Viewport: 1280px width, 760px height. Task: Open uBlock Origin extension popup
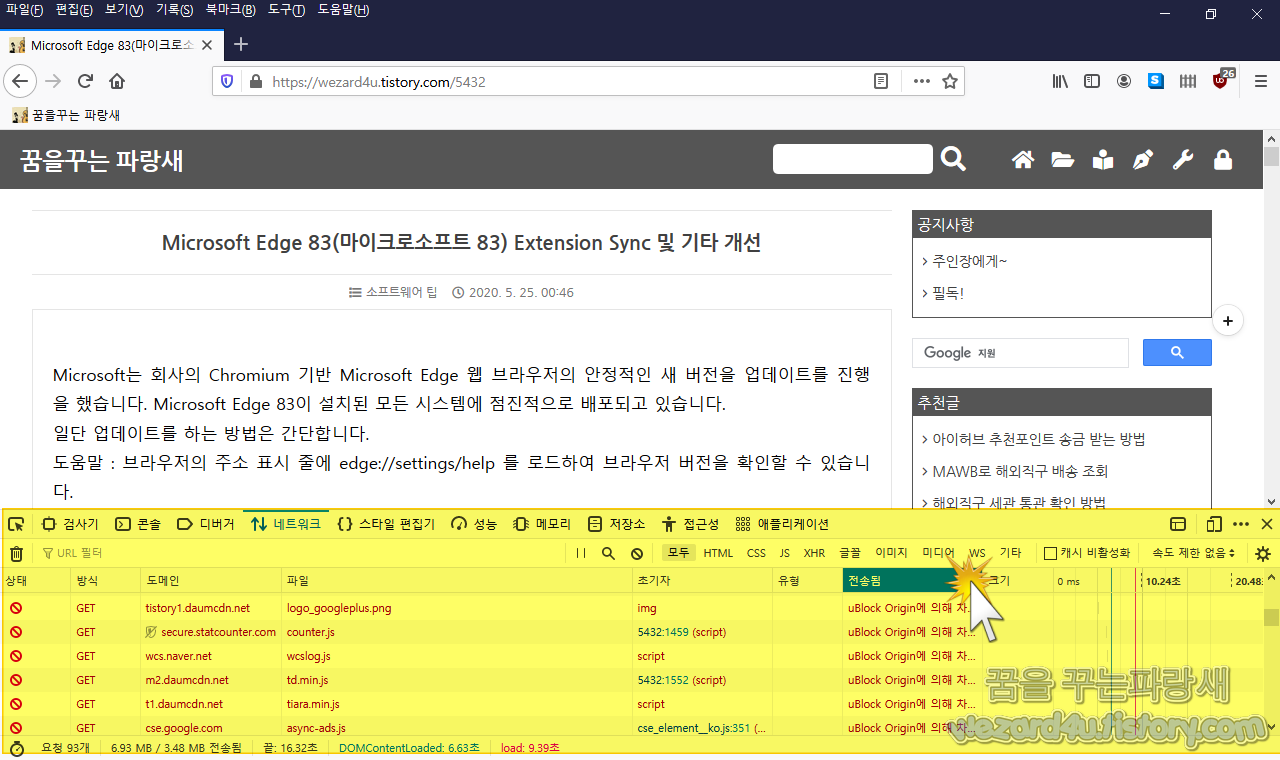point(1222,81)
